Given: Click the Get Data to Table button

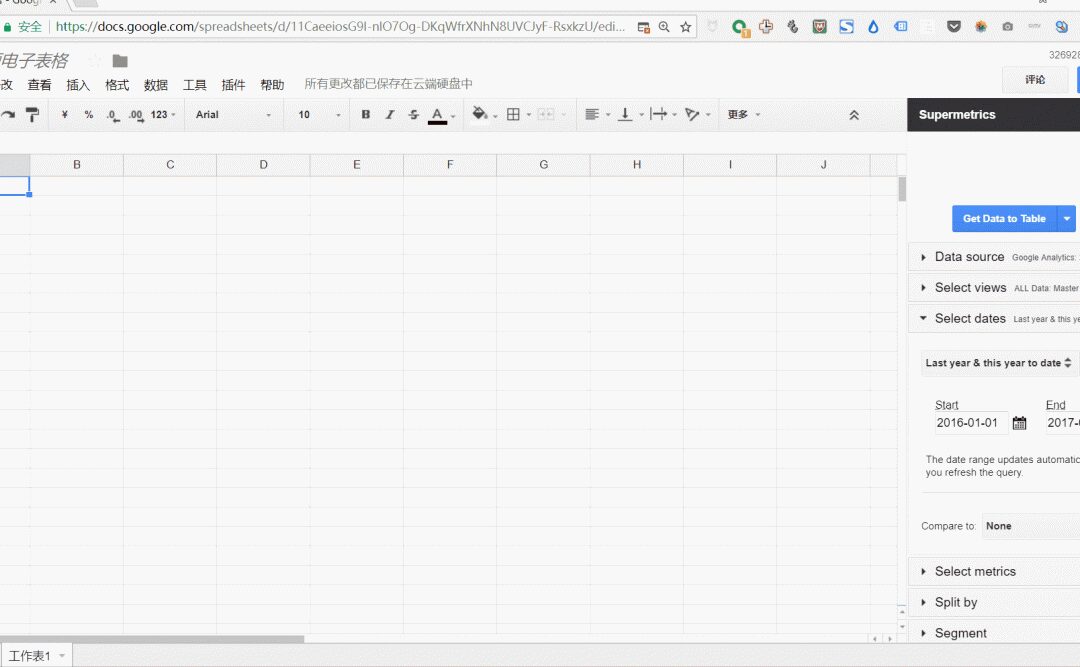Looking at the screenshot, I should click(x=1005, y=218).
